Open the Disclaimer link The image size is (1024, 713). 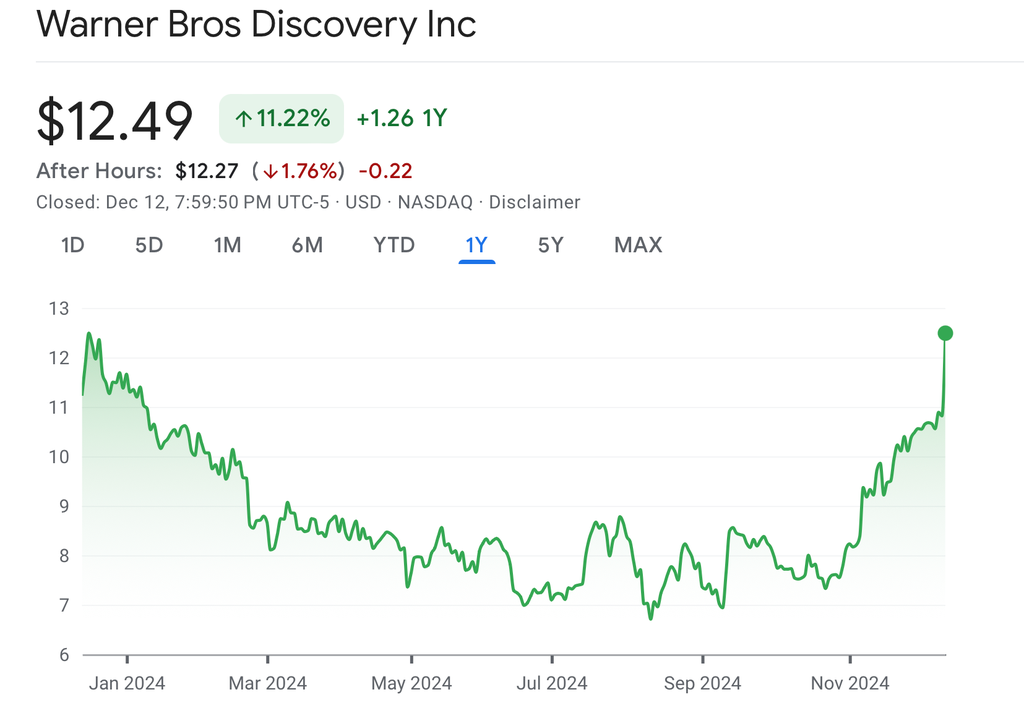click(534, 202)
